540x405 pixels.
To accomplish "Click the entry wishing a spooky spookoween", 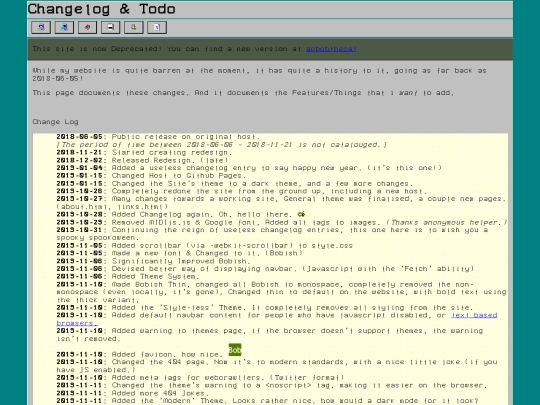I will [x=272, y=234].
